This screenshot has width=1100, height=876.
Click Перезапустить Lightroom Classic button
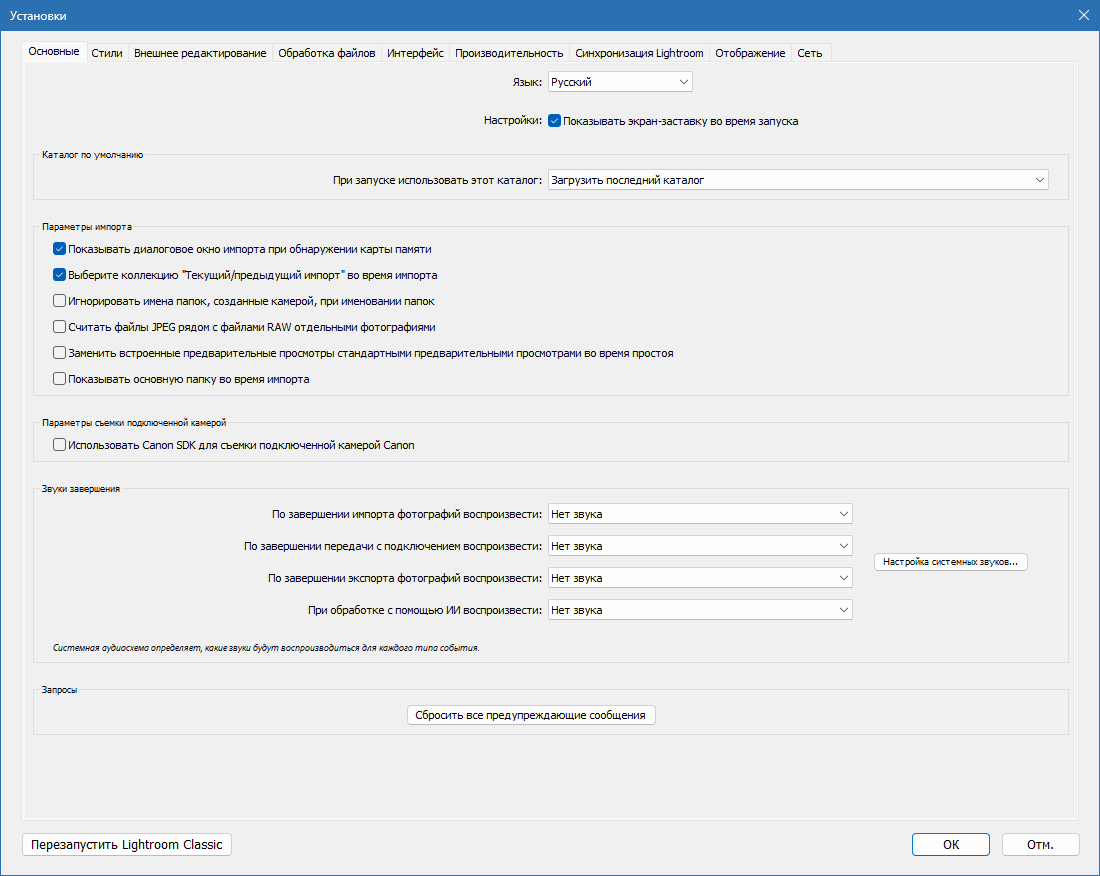pos(127,844)
